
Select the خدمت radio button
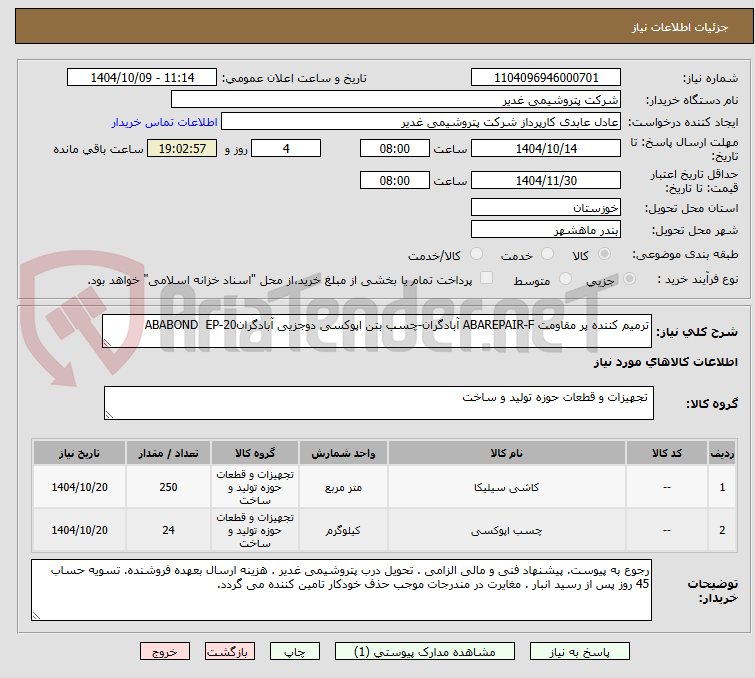(547, 254)
